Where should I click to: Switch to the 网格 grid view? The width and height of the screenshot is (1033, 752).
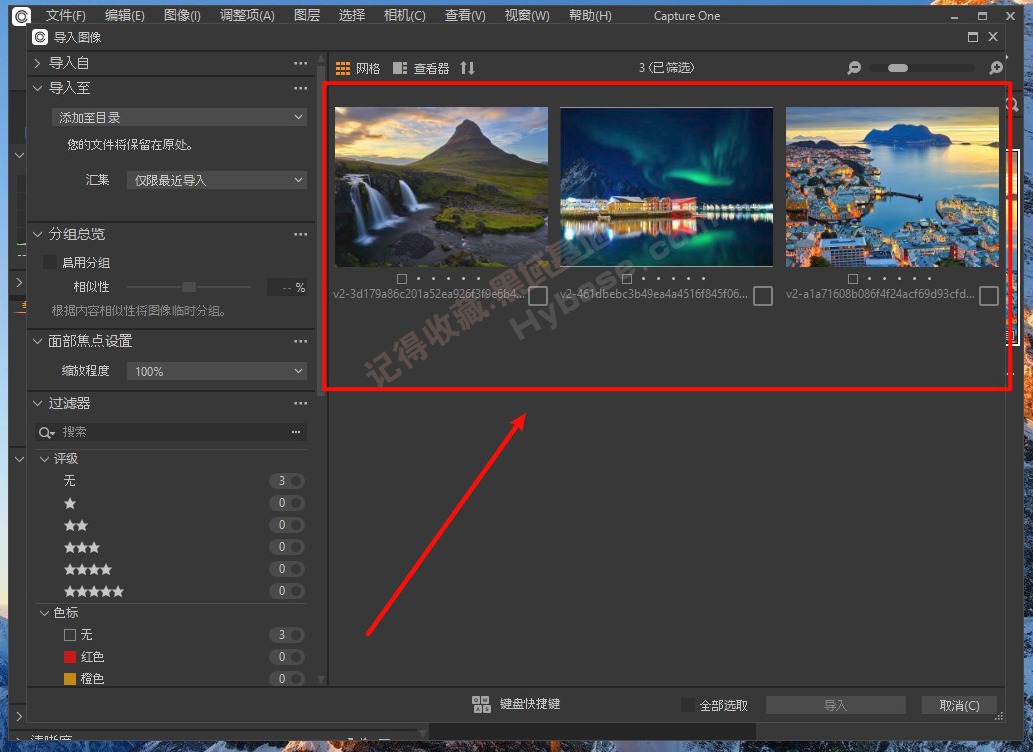coord(358,68)
